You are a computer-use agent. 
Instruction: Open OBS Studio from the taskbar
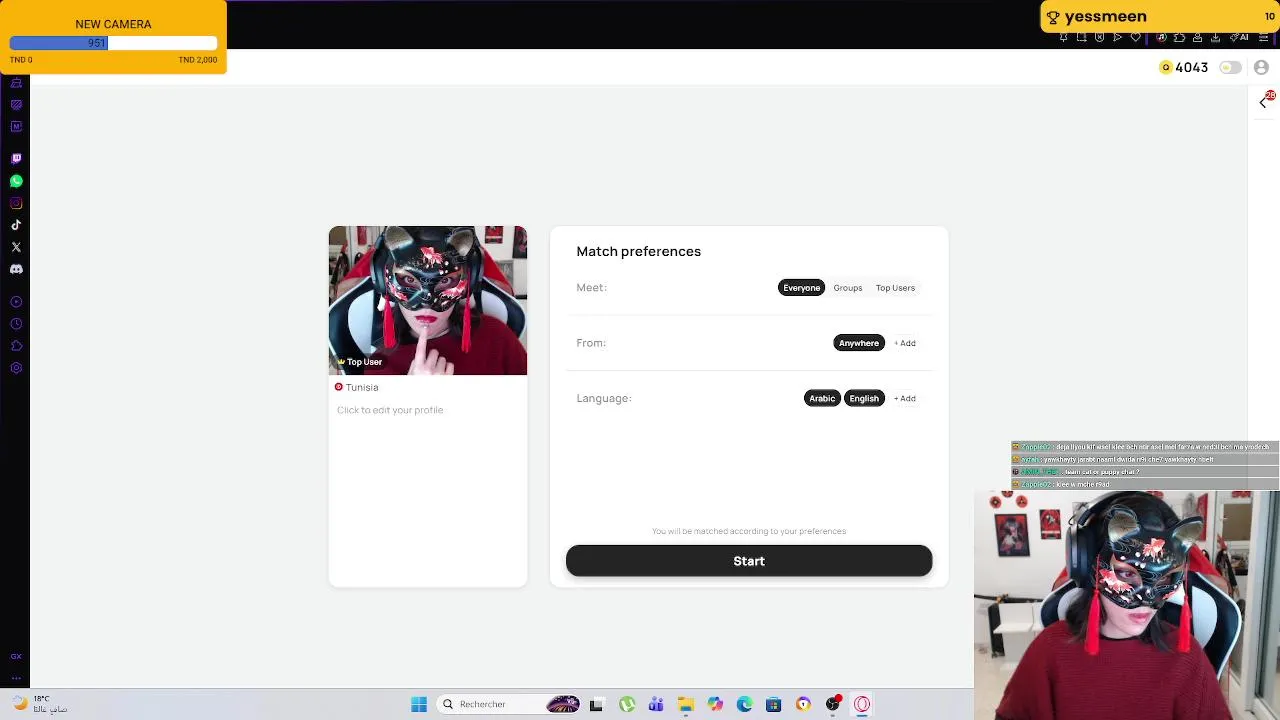pyautogui.click(x=833, y=704)
